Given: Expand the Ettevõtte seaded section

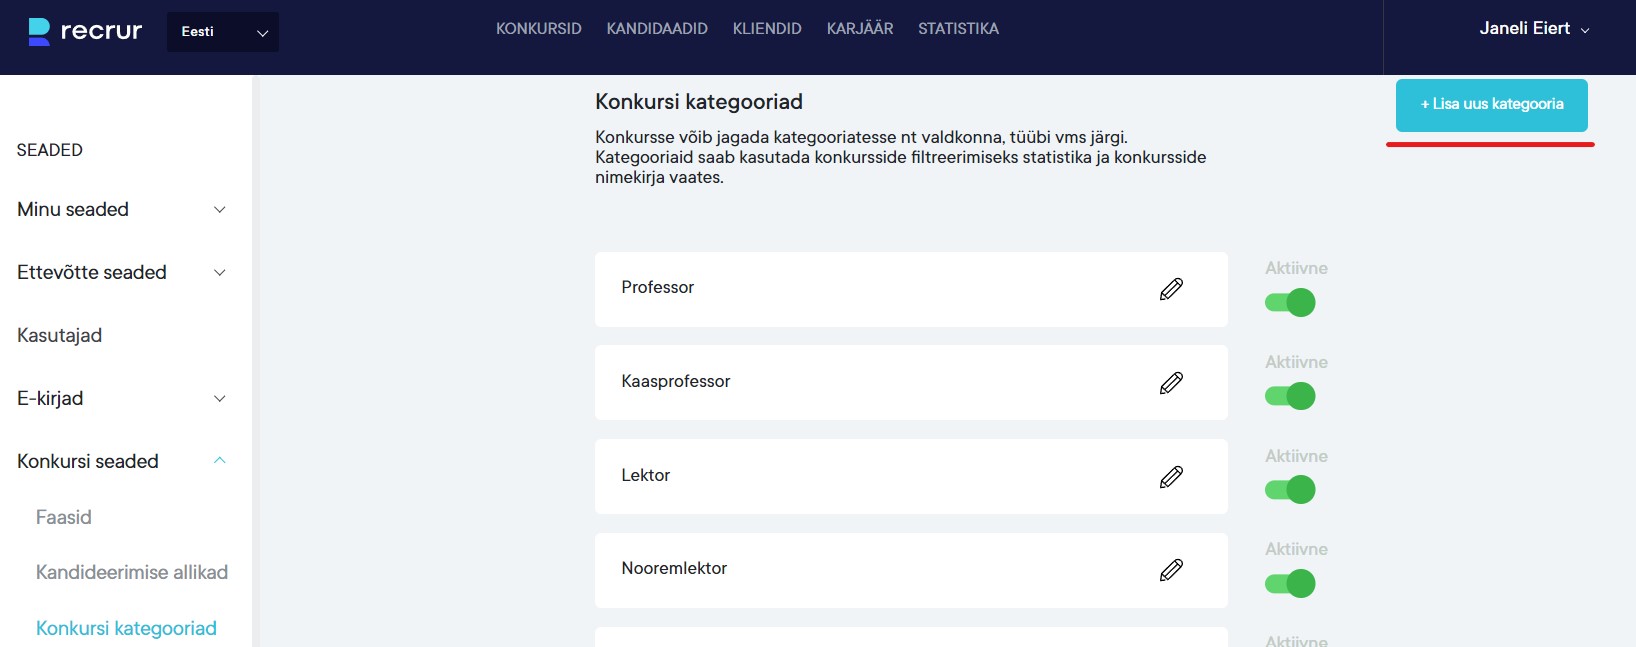Looking at the screenshot, I should [x=220, y=273].
